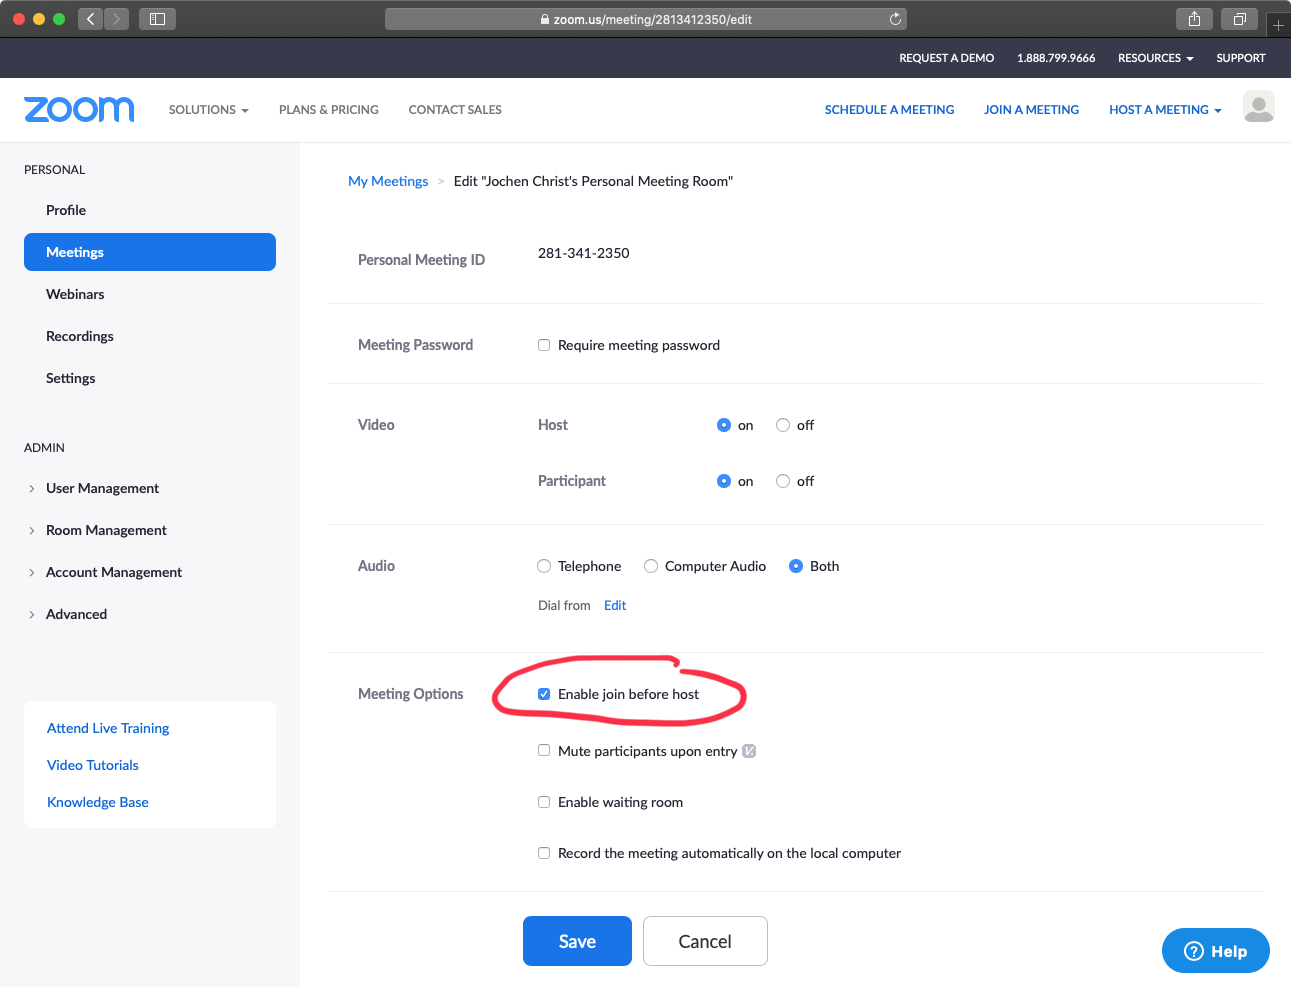Viewport: 1291px width, 987px height.
Task: Reload the page with refresh icon
Action: 895,19
